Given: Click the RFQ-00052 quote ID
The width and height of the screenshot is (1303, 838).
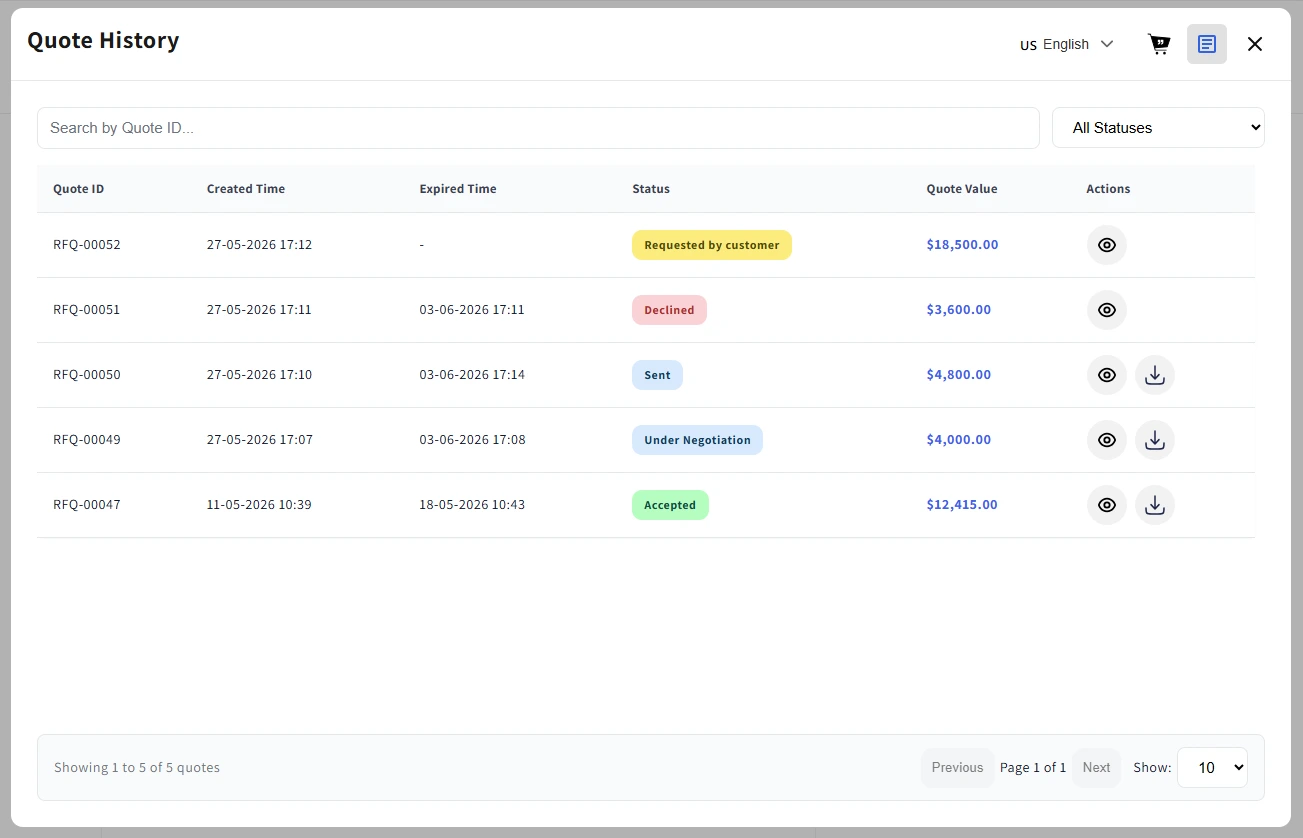Looking at the screenshot, I should pyautogui.click(x=87, y=245).
